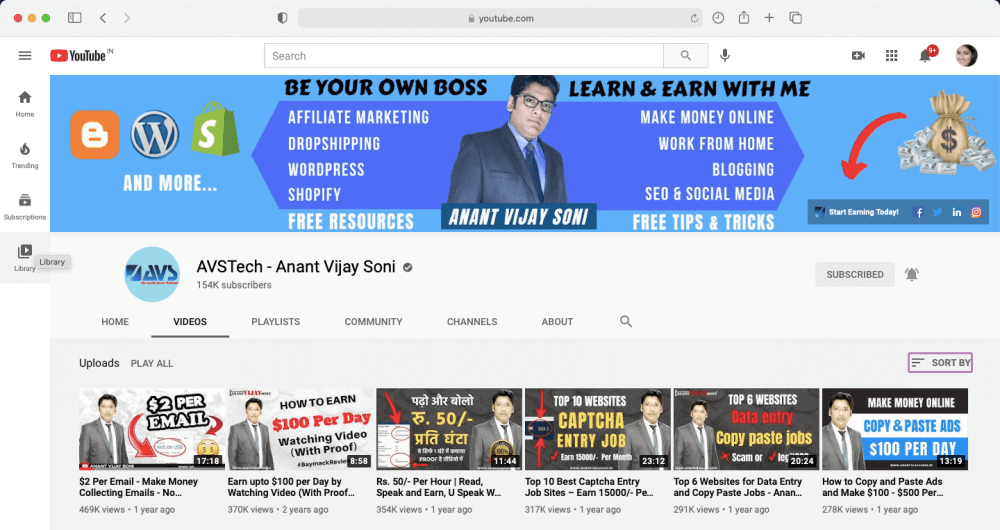Screen dimensions: 1000x530
Task: Open the Captcha Entry Job thumbnail
Action: tap(598, 429)
